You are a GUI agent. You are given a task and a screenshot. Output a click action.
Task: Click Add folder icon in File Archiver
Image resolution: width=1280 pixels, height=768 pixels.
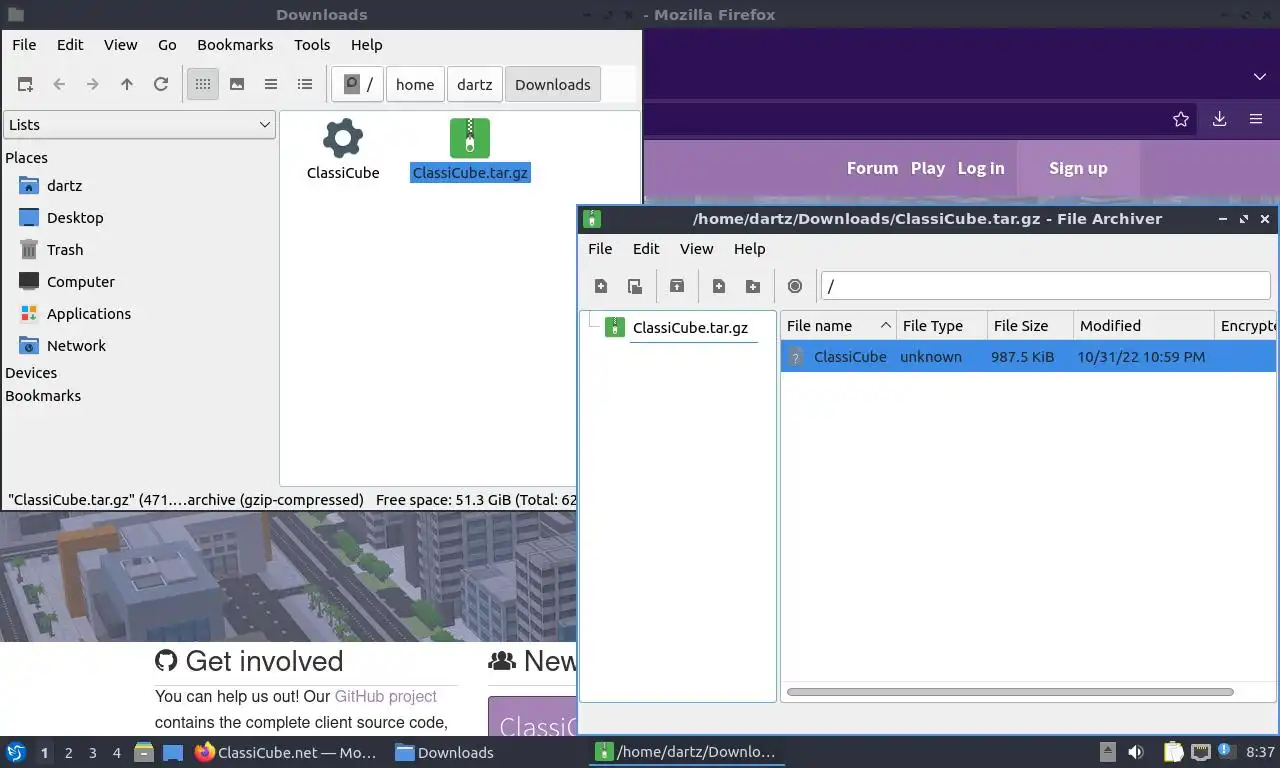pos(753,286)
